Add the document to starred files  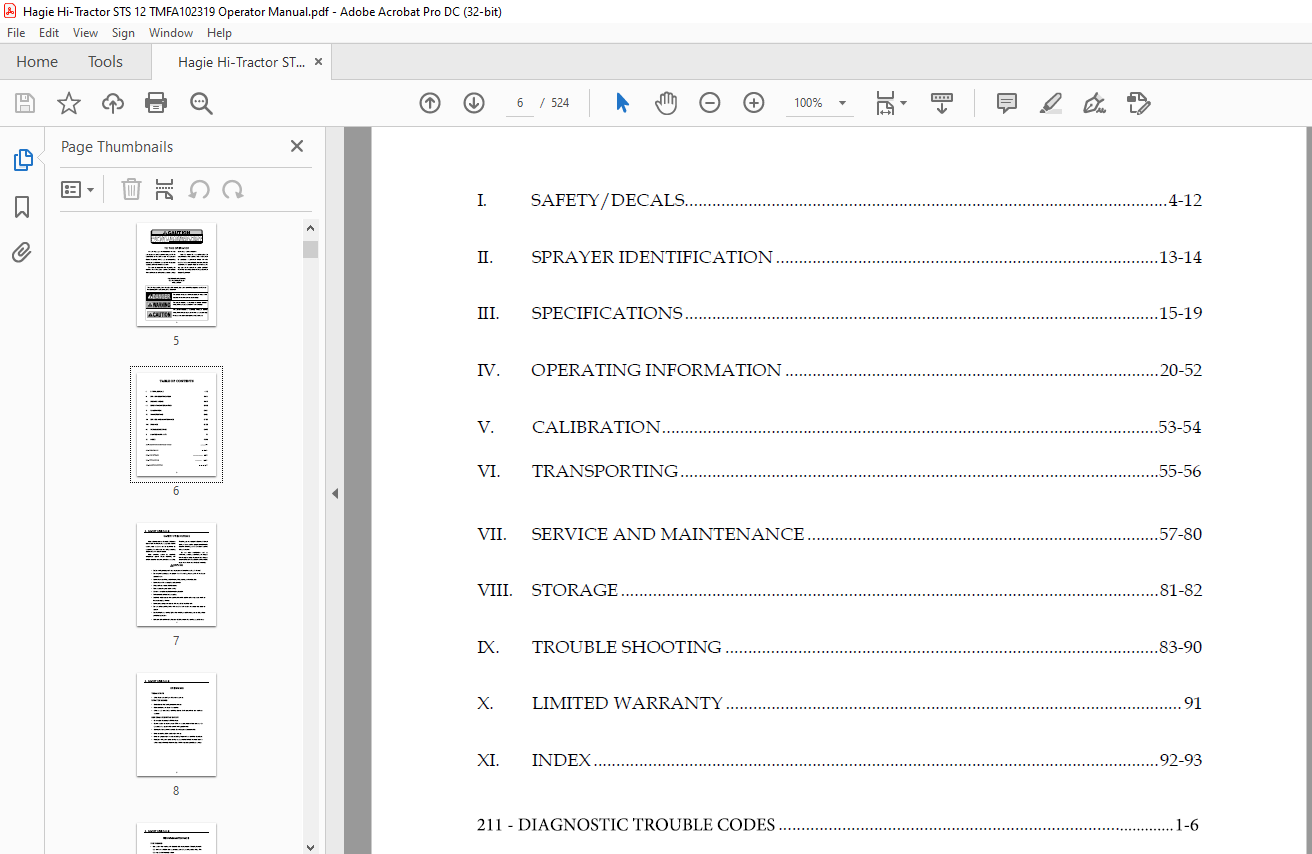[x=68, y=103]
